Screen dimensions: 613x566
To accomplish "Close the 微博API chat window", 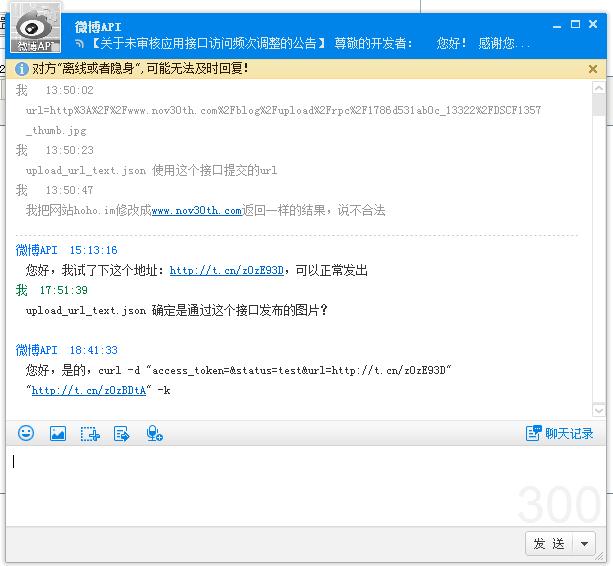I will coord(593,24).
